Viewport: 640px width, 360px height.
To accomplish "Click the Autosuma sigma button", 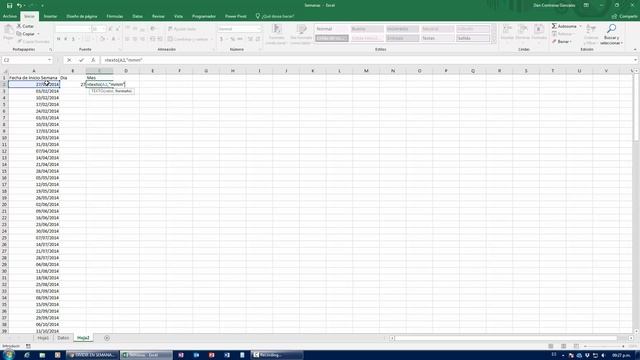I will click(564, 26).
